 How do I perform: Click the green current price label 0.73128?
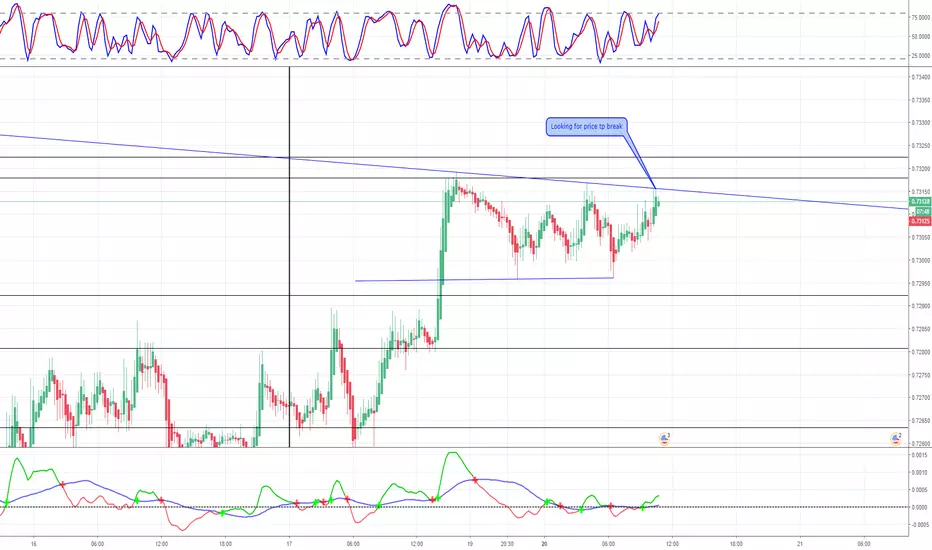920,202
